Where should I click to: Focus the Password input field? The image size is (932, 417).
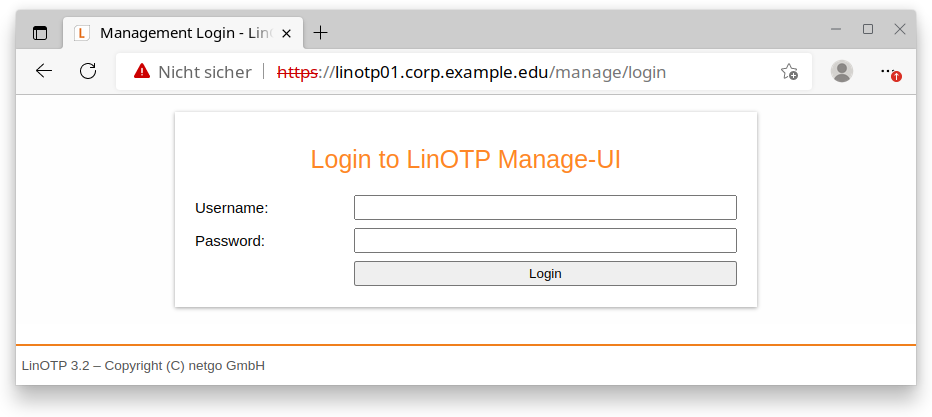click(x=545, y=241)
